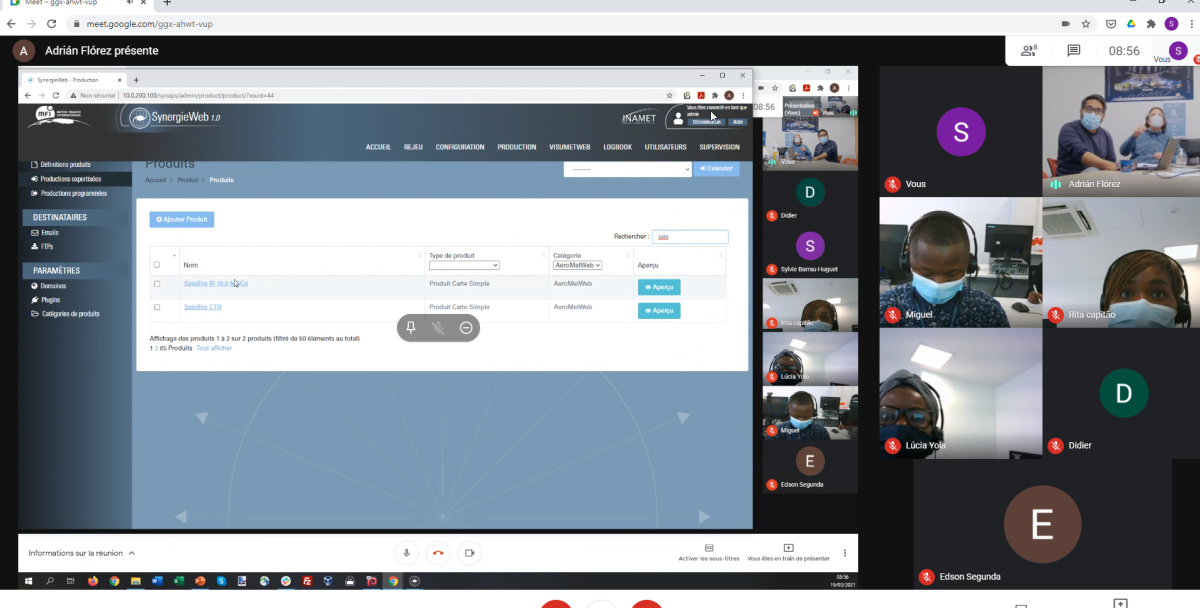Open the Type de produit filter dropdown

pyautogui.click(x=464, y=265)
